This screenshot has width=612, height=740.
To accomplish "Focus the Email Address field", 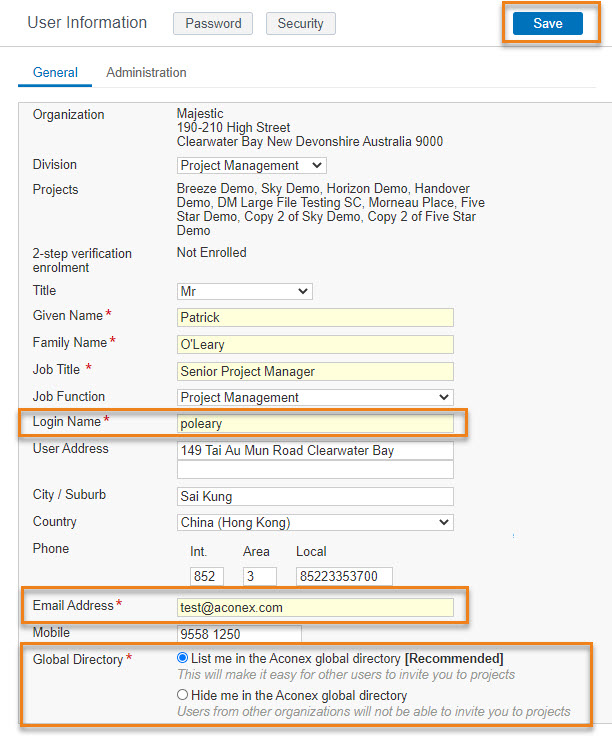I will tap(315, 608).
